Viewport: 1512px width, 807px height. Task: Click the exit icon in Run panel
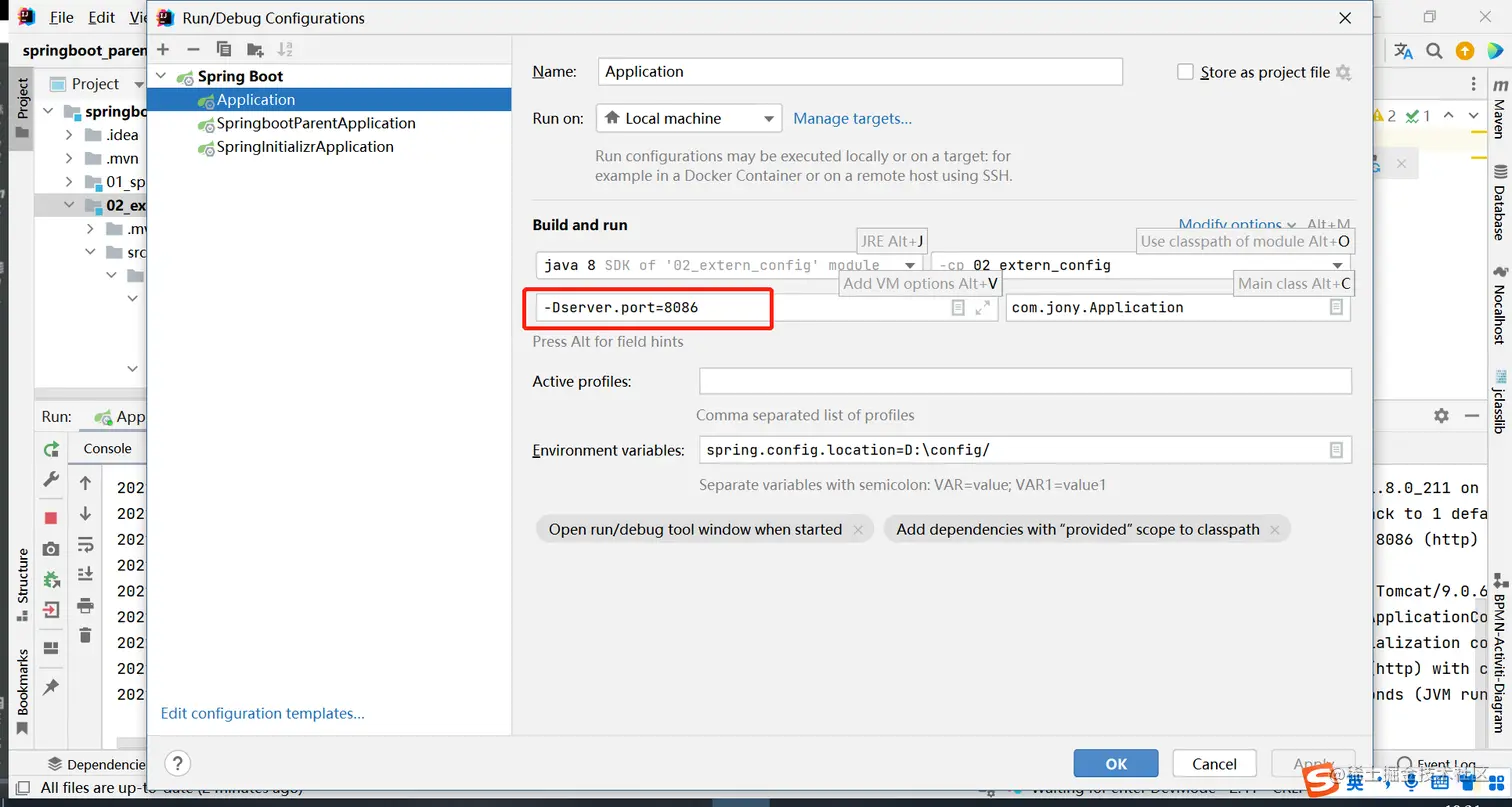coord(51,609)
